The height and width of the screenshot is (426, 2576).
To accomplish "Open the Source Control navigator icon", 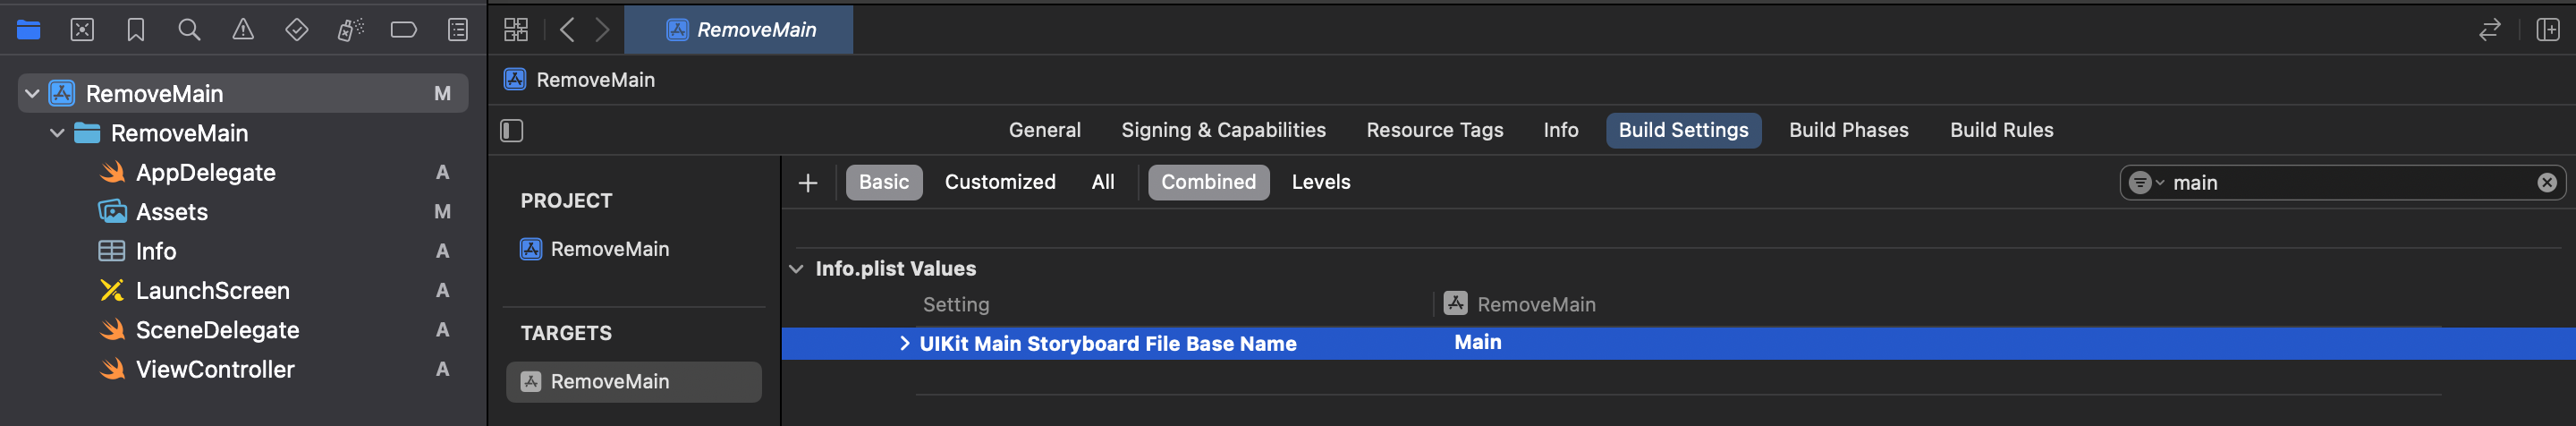I will point(82,30).
